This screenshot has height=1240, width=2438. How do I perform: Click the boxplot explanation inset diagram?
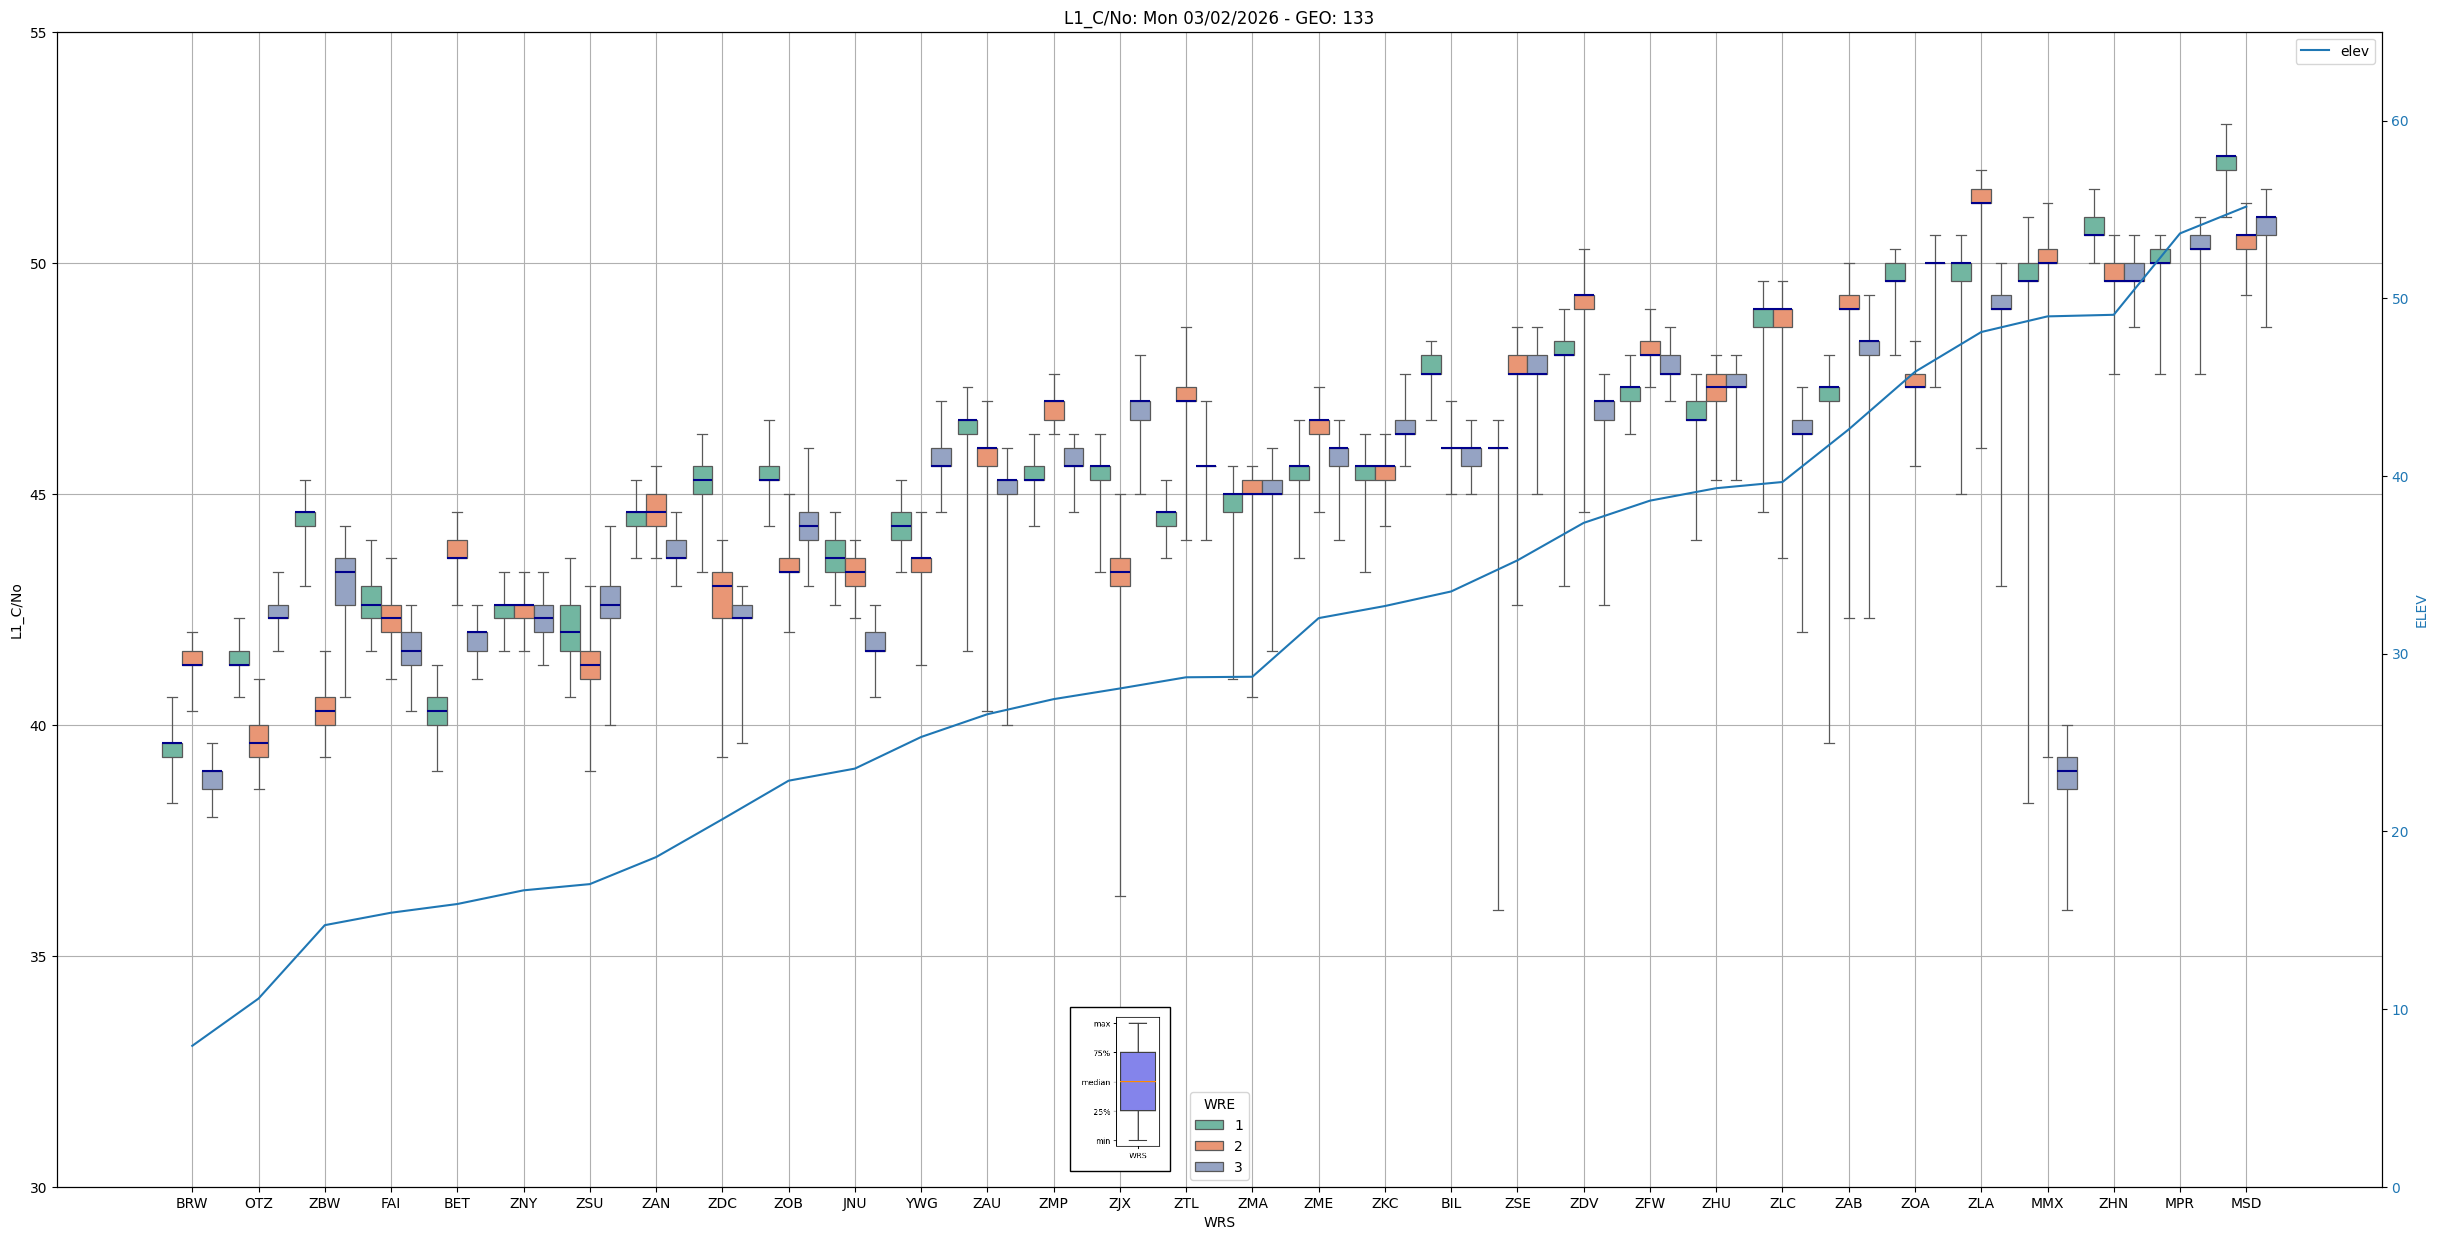(1120, 1088)
